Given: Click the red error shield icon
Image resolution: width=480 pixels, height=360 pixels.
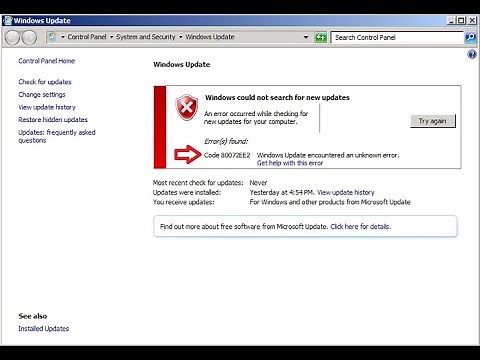Looking at the screenshot, I should (187, 107).
